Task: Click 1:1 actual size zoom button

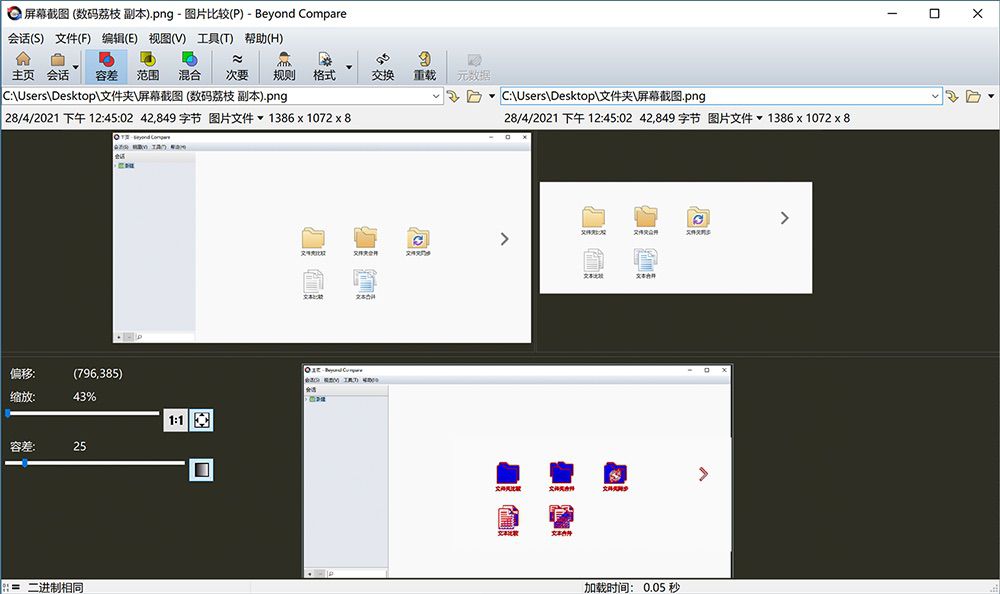Action: click(175, 420)
